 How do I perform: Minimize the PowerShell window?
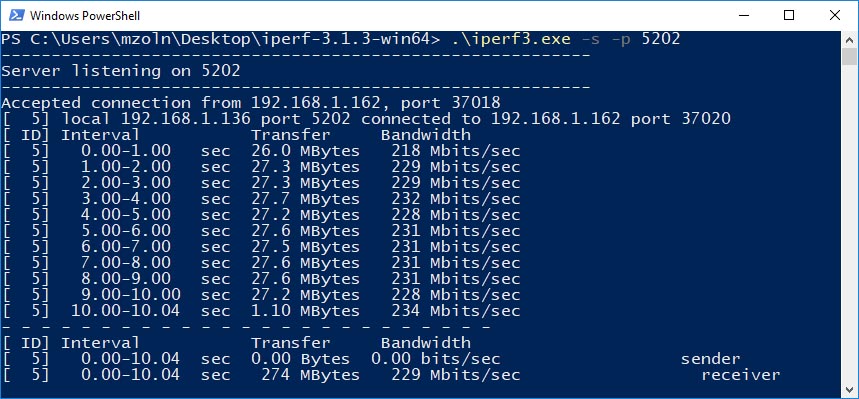click(x=743, y=15)
